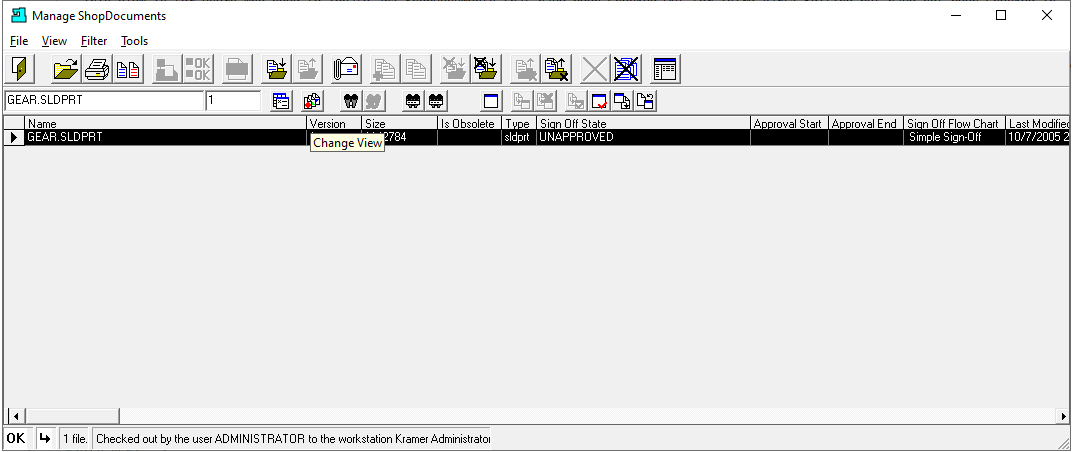Click the printer icon to print
The image size is (1073, 452).
coord(97,69)
